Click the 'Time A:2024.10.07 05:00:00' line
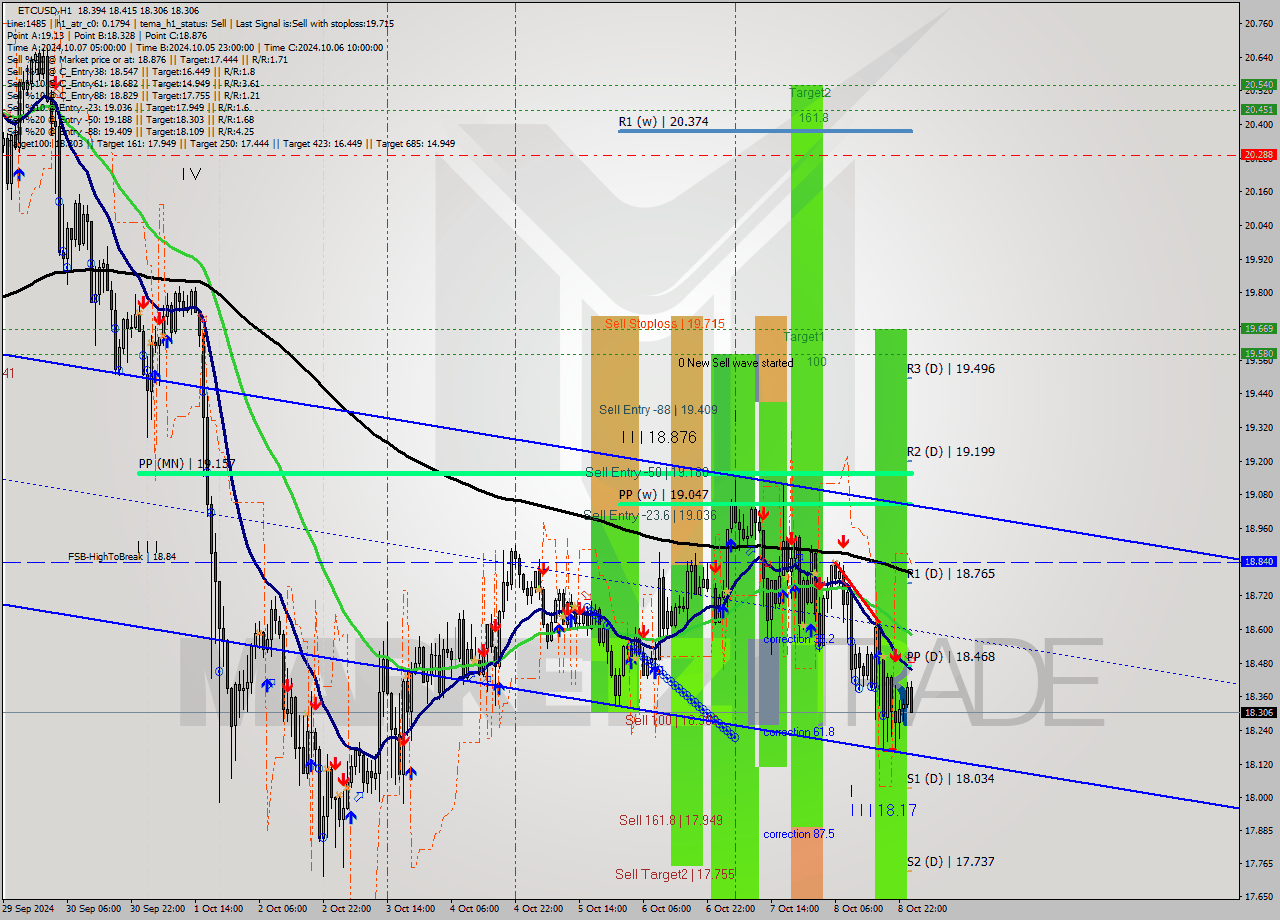This screenshot has width=1280, height=920. pyautogui.click(x=66, y=47)
